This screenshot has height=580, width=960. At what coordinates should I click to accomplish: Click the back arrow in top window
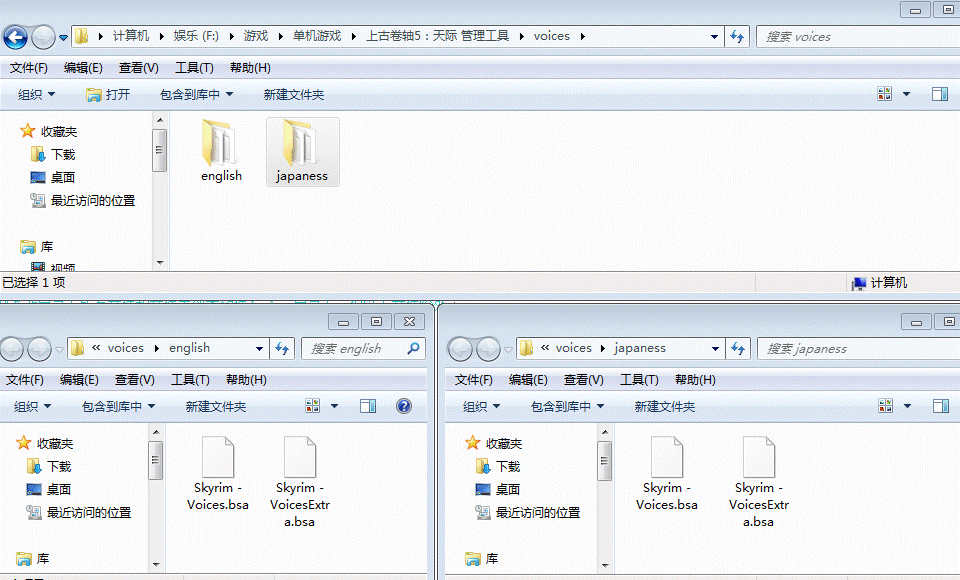tap(15, 38)
